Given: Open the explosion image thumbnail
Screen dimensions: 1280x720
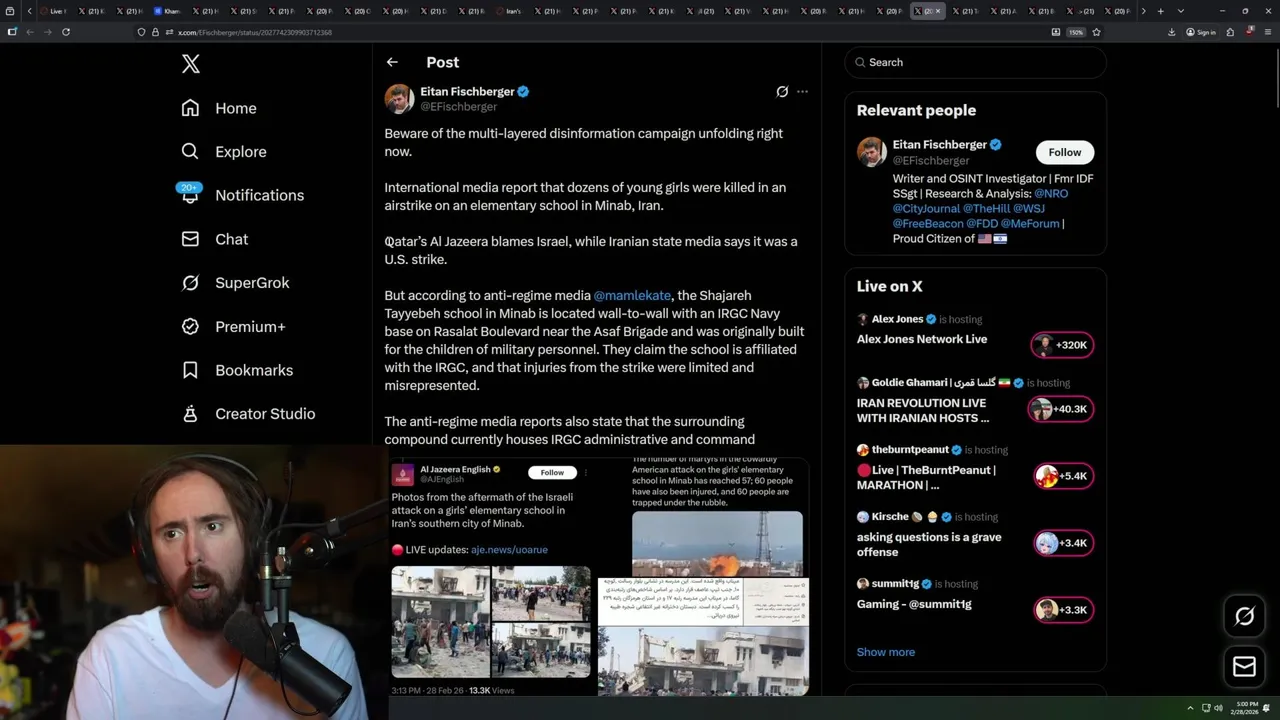Looking at the screenshot, I should pos(717,544).
